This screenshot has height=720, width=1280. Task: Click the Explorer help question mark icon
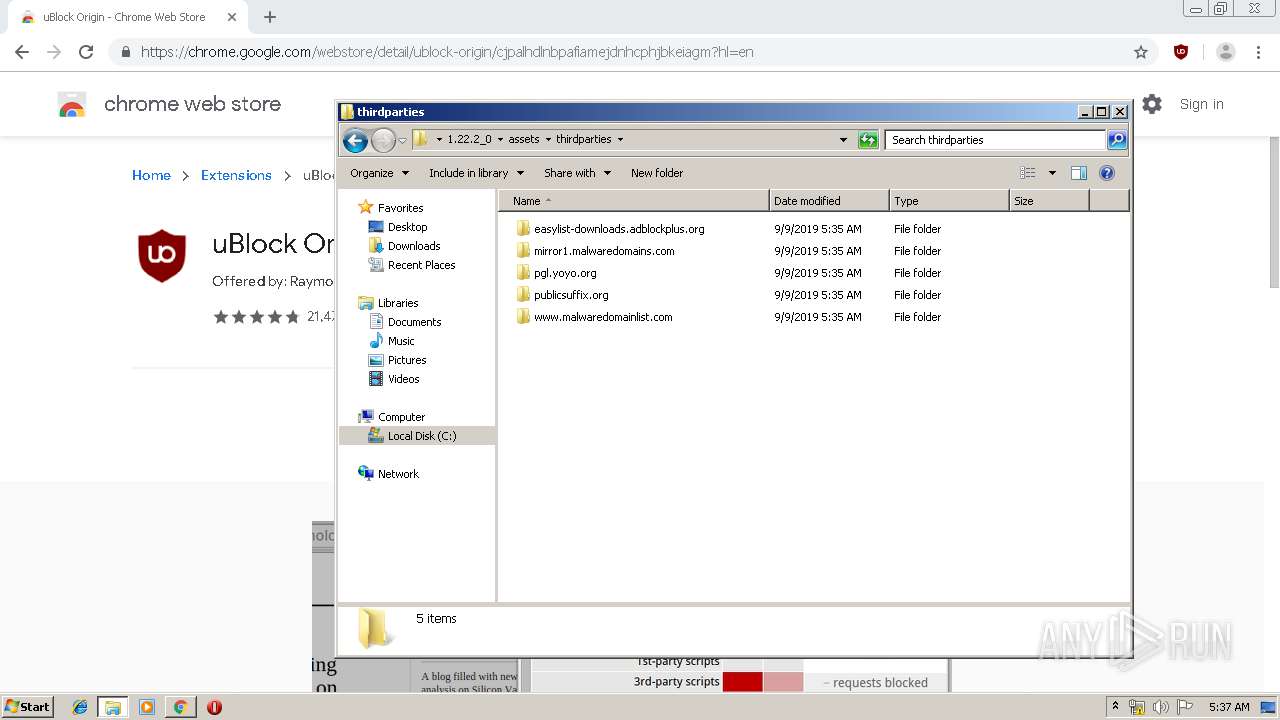(1107, 173)
